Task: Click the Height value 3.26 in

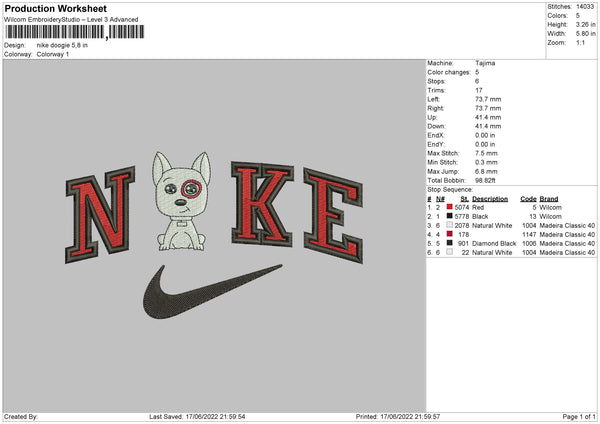Action: 585,24
